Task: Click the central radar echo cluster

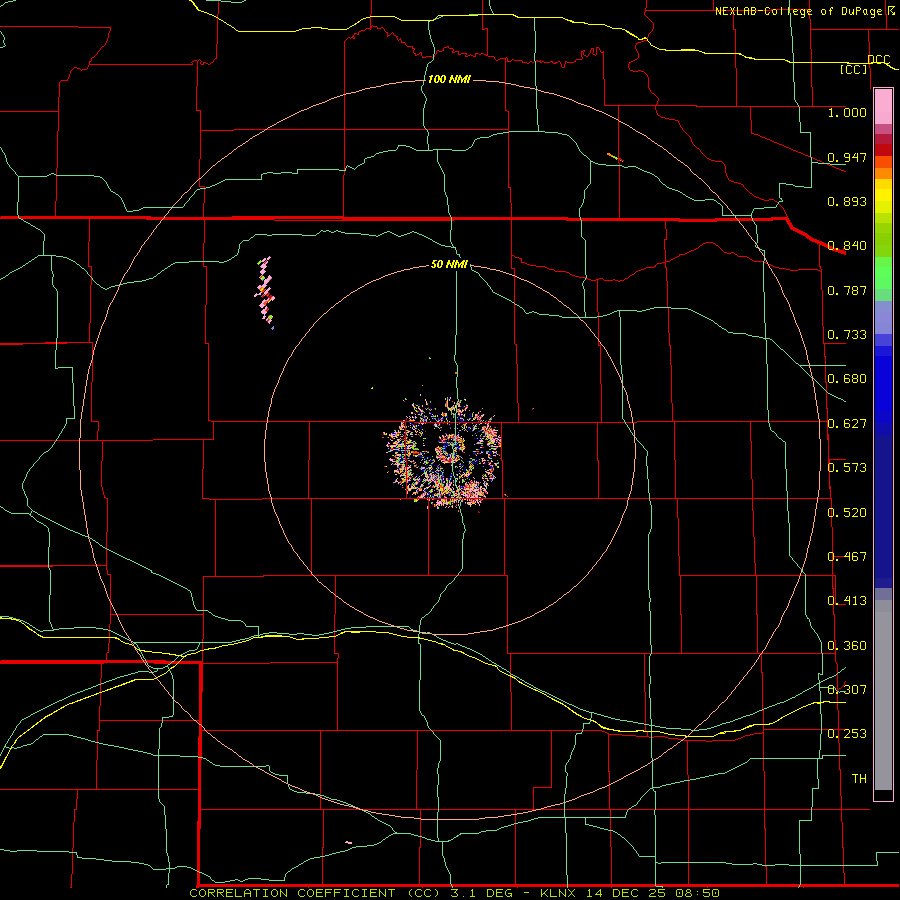Action: pyautogui.click(x=443, y=452)
